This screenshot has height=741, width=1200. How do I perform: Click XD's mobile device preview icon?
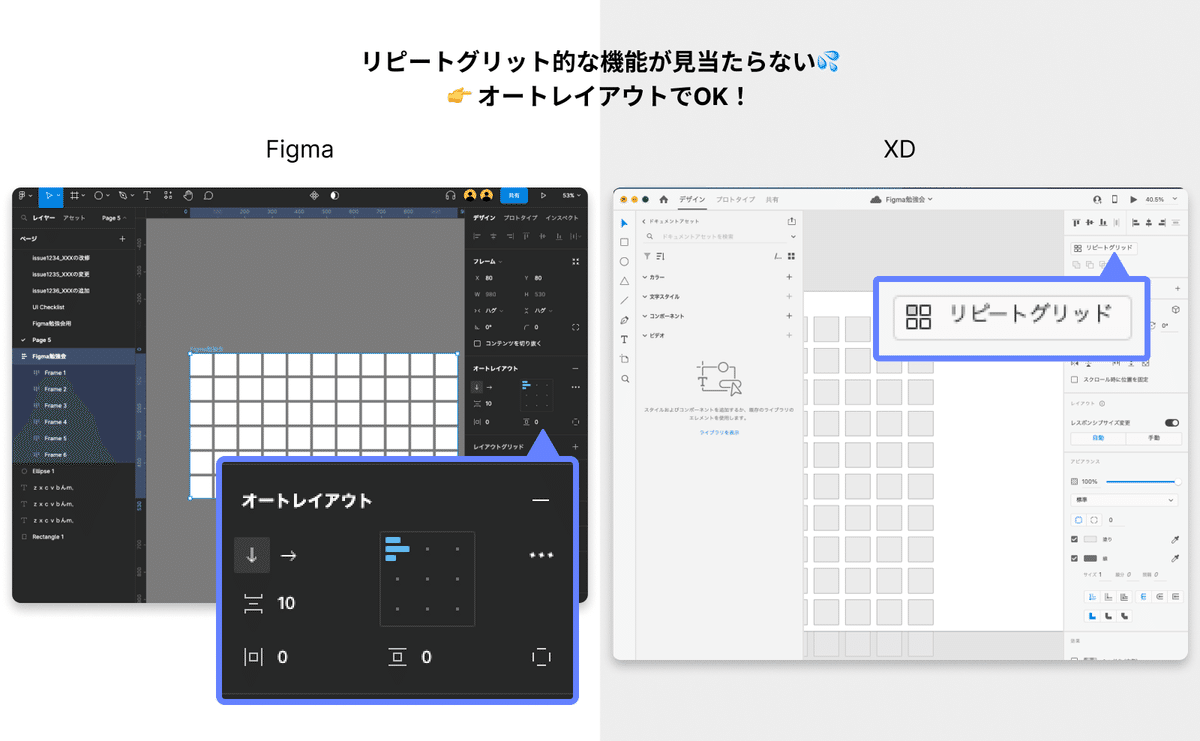click(1115, 200)
